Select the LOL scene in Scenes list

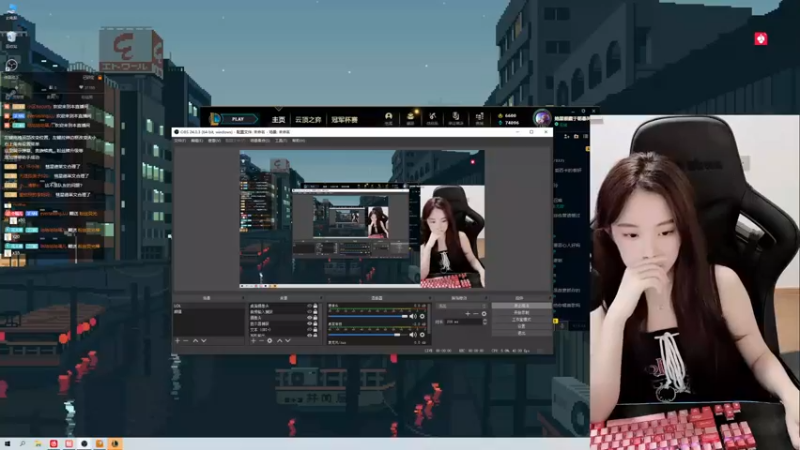click(x=208, y=306)
